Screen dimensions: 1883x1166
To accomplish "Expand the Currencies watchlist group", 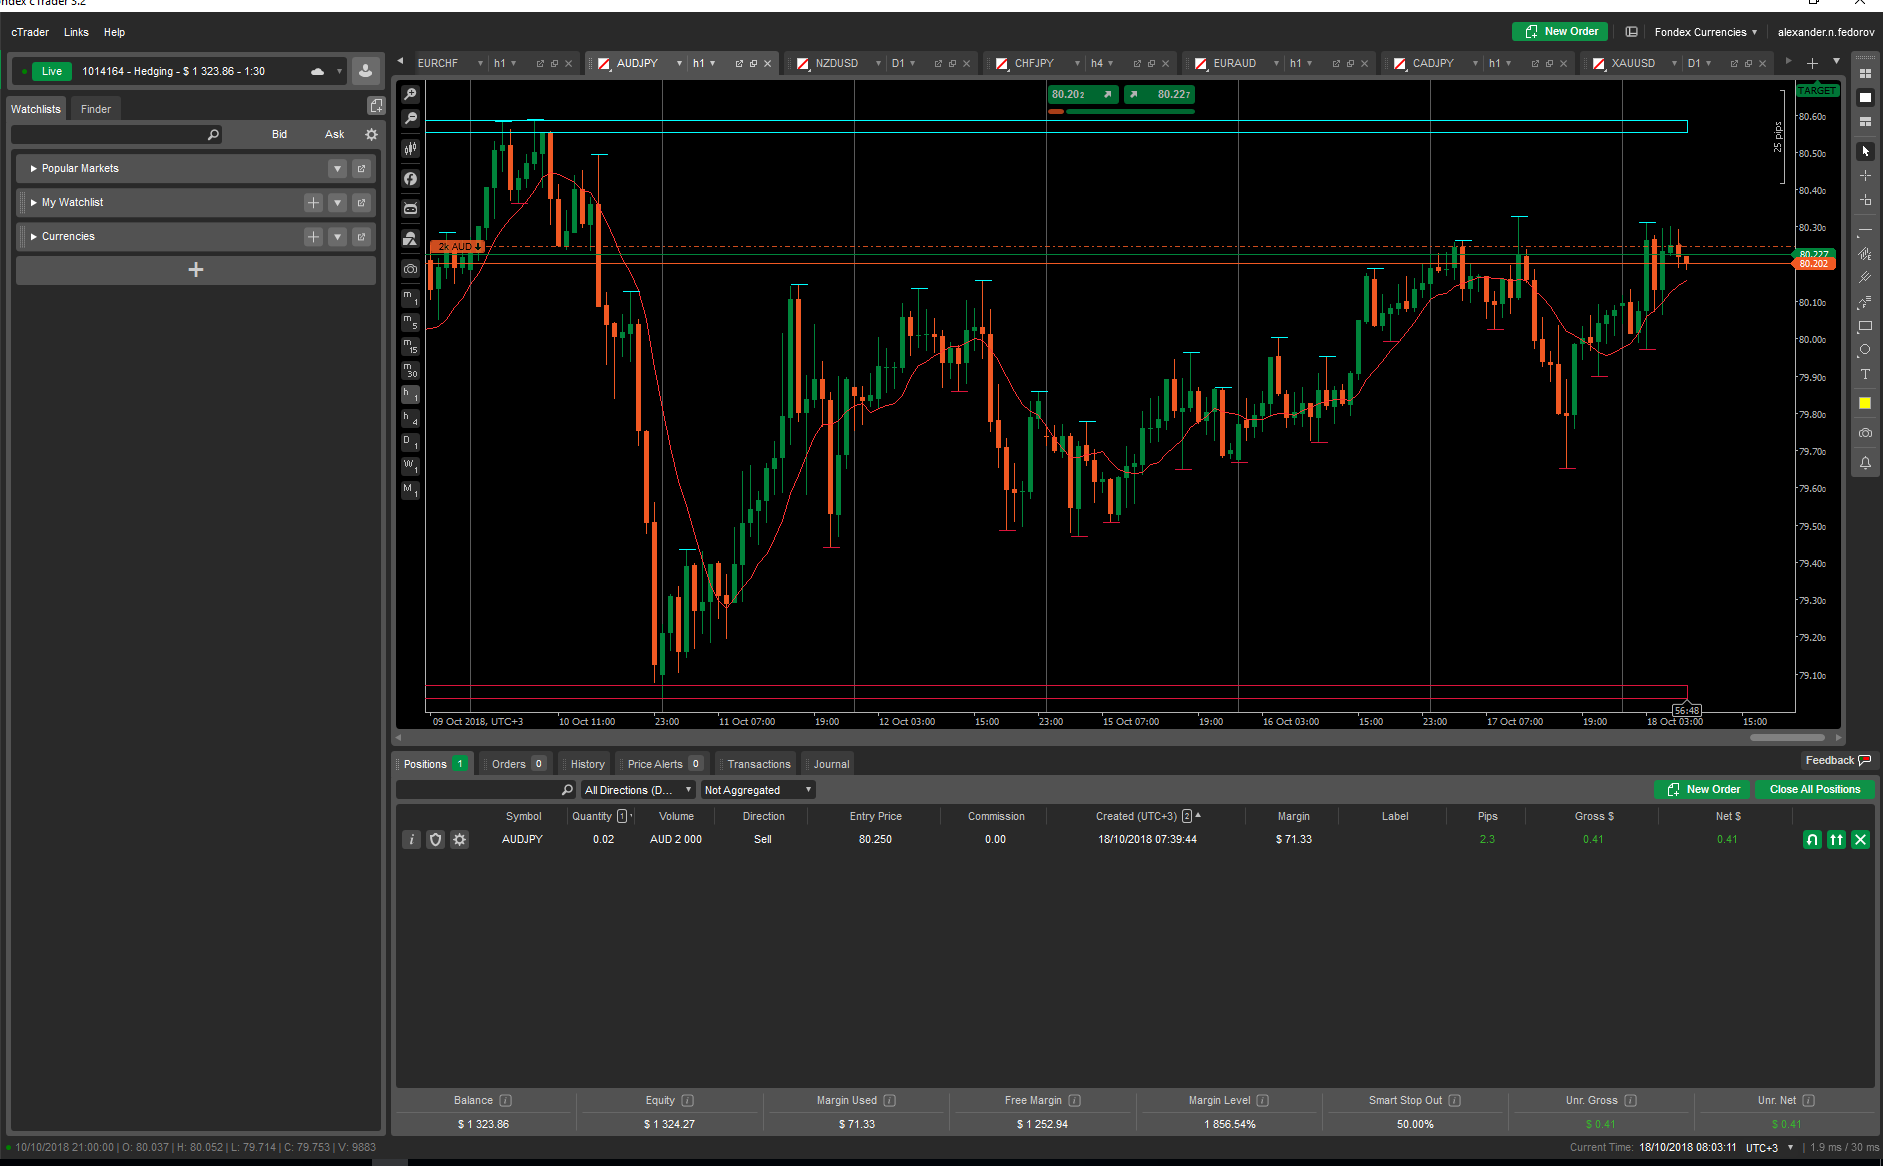I will coord(34,237).
